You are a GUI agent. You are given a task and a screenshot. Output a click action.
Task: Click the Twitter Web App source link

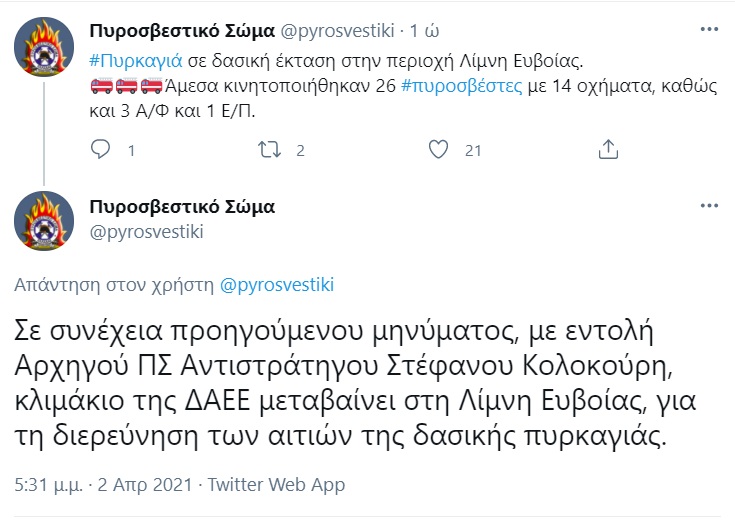pyautogui.click(x=276, y=485)
